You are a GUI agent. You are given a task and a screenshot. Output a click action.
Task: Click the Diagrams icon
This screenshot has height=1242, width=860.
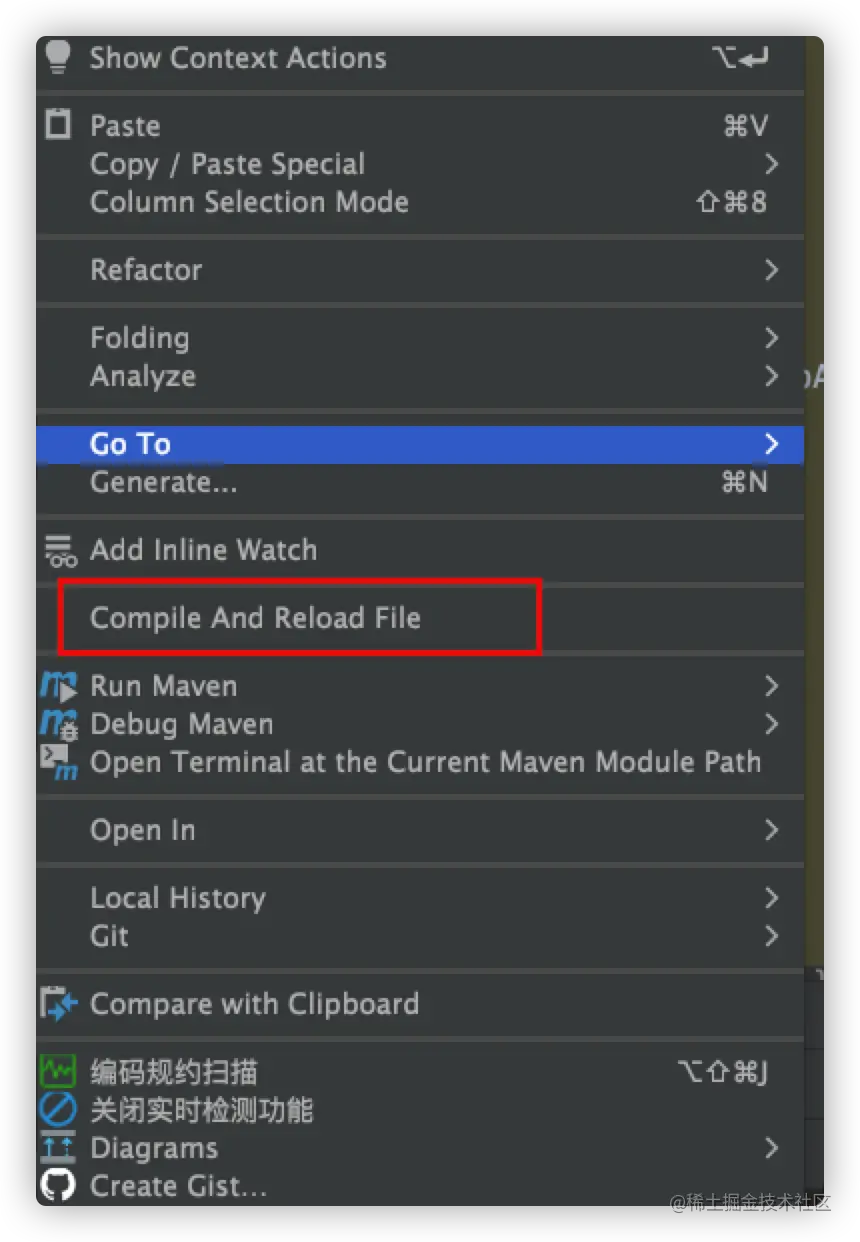pos(58,1148)
